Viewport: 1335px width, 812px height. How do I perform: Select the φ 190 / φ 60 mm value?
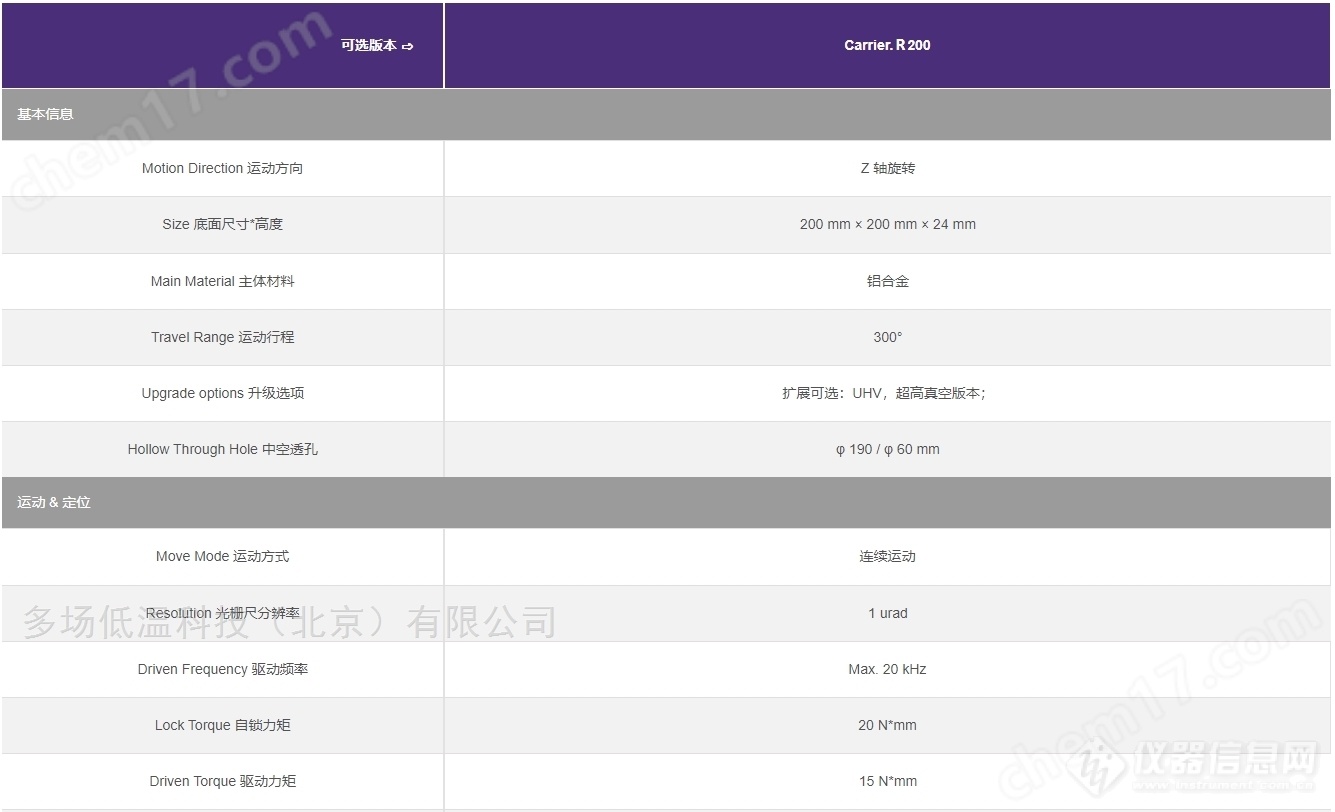pos(887,449)
